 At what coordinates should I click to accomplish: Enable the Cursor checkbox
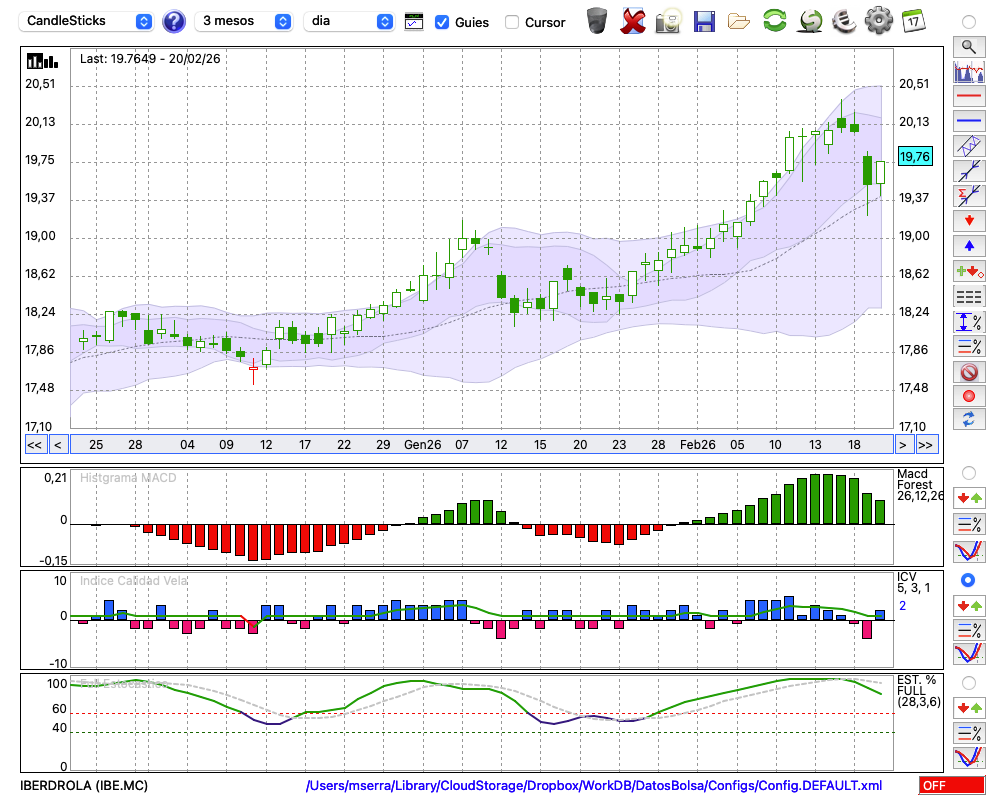[x=512, y=22]
